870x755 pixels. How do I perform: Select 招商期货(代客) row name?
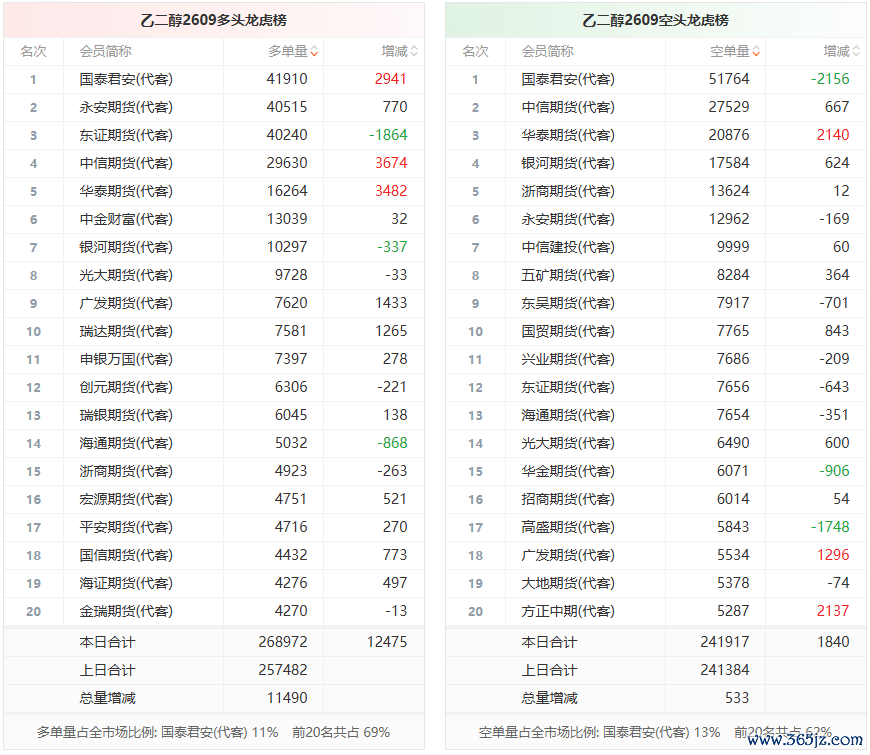point(568,499)
